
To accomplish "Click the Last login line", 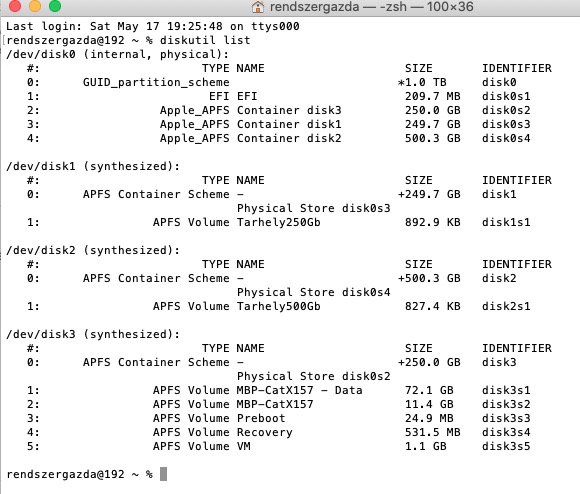I will point(153,26).
